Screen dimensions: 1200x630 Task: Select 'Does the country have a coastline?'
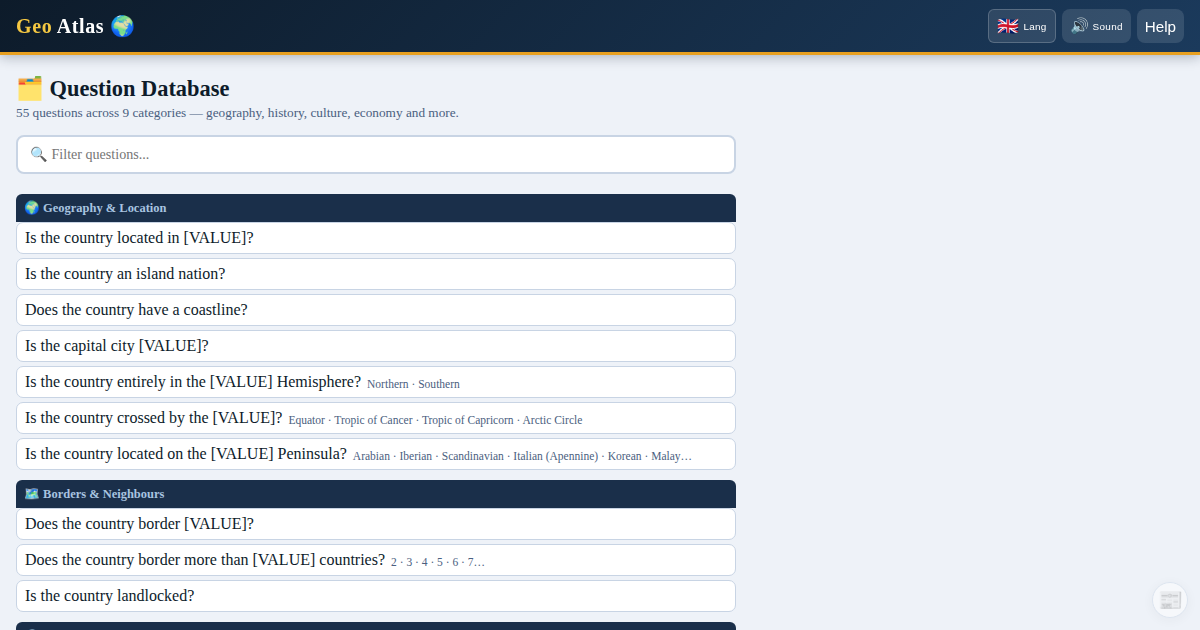[376, 310]
